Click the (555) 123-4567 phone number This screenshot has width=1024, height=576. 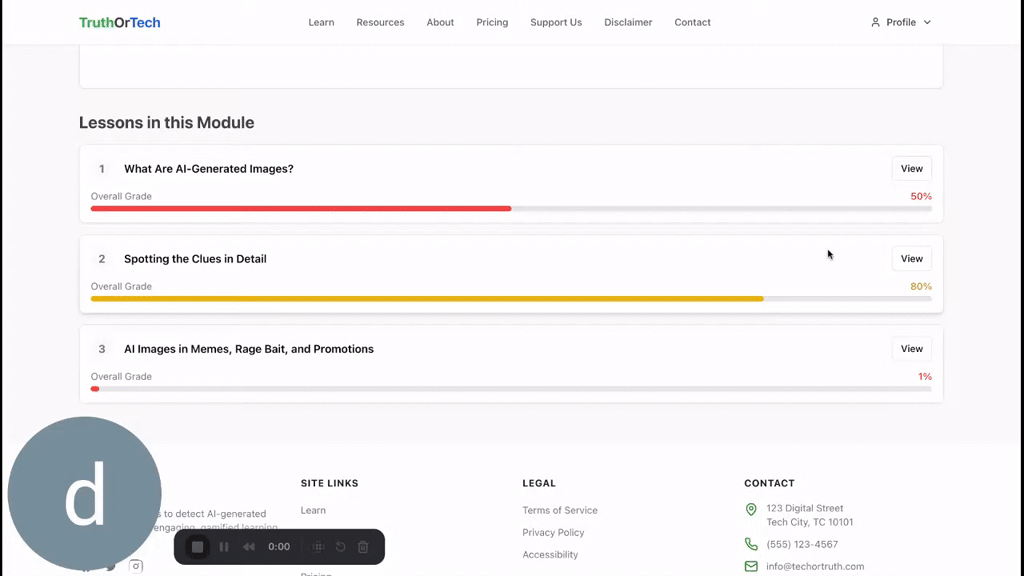802,544
